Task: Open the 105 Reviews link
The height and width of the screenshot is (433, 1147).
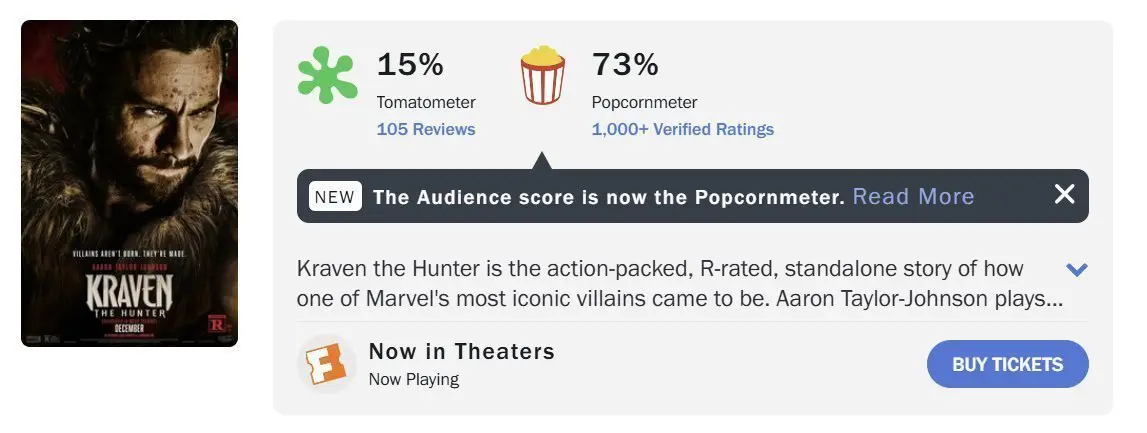Action: (x=426, y=129)
